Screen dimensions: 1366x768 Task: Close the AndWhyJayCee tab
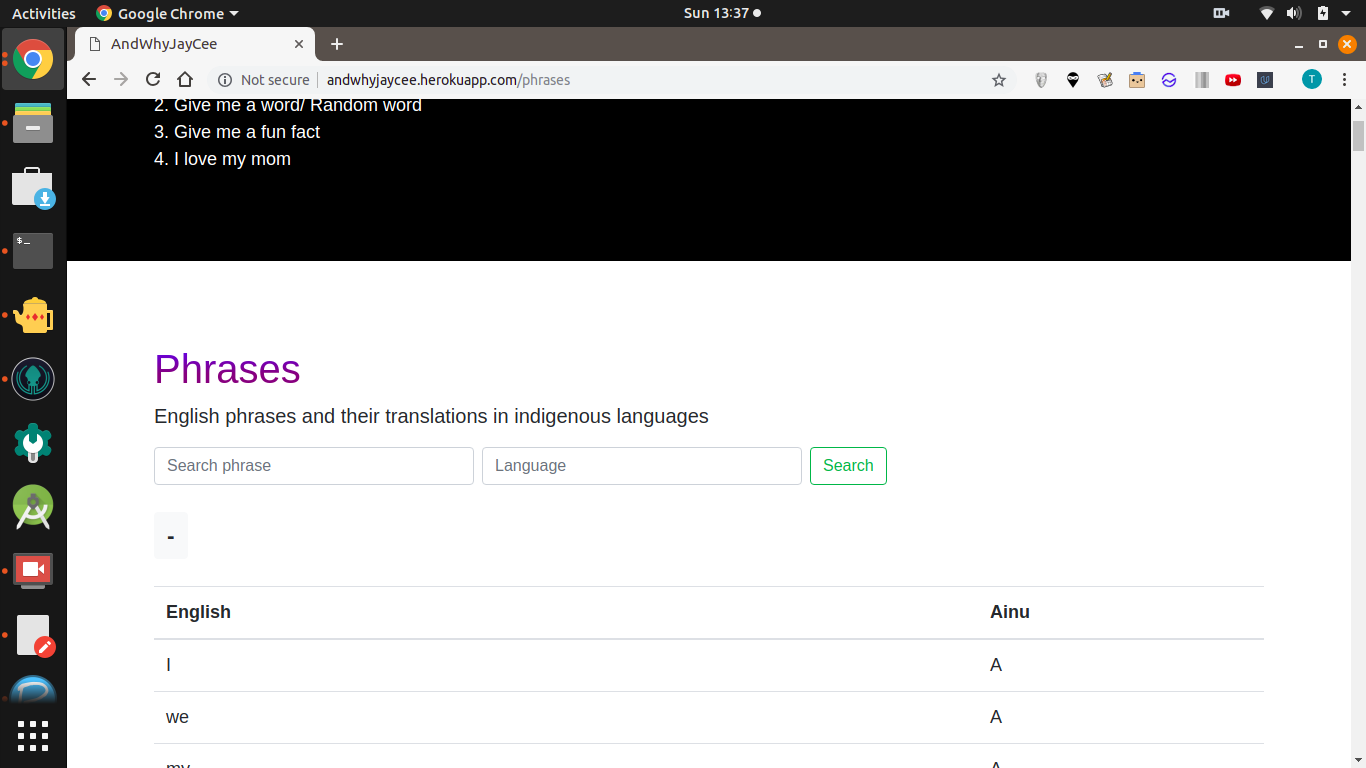click(x=299, y=44)
